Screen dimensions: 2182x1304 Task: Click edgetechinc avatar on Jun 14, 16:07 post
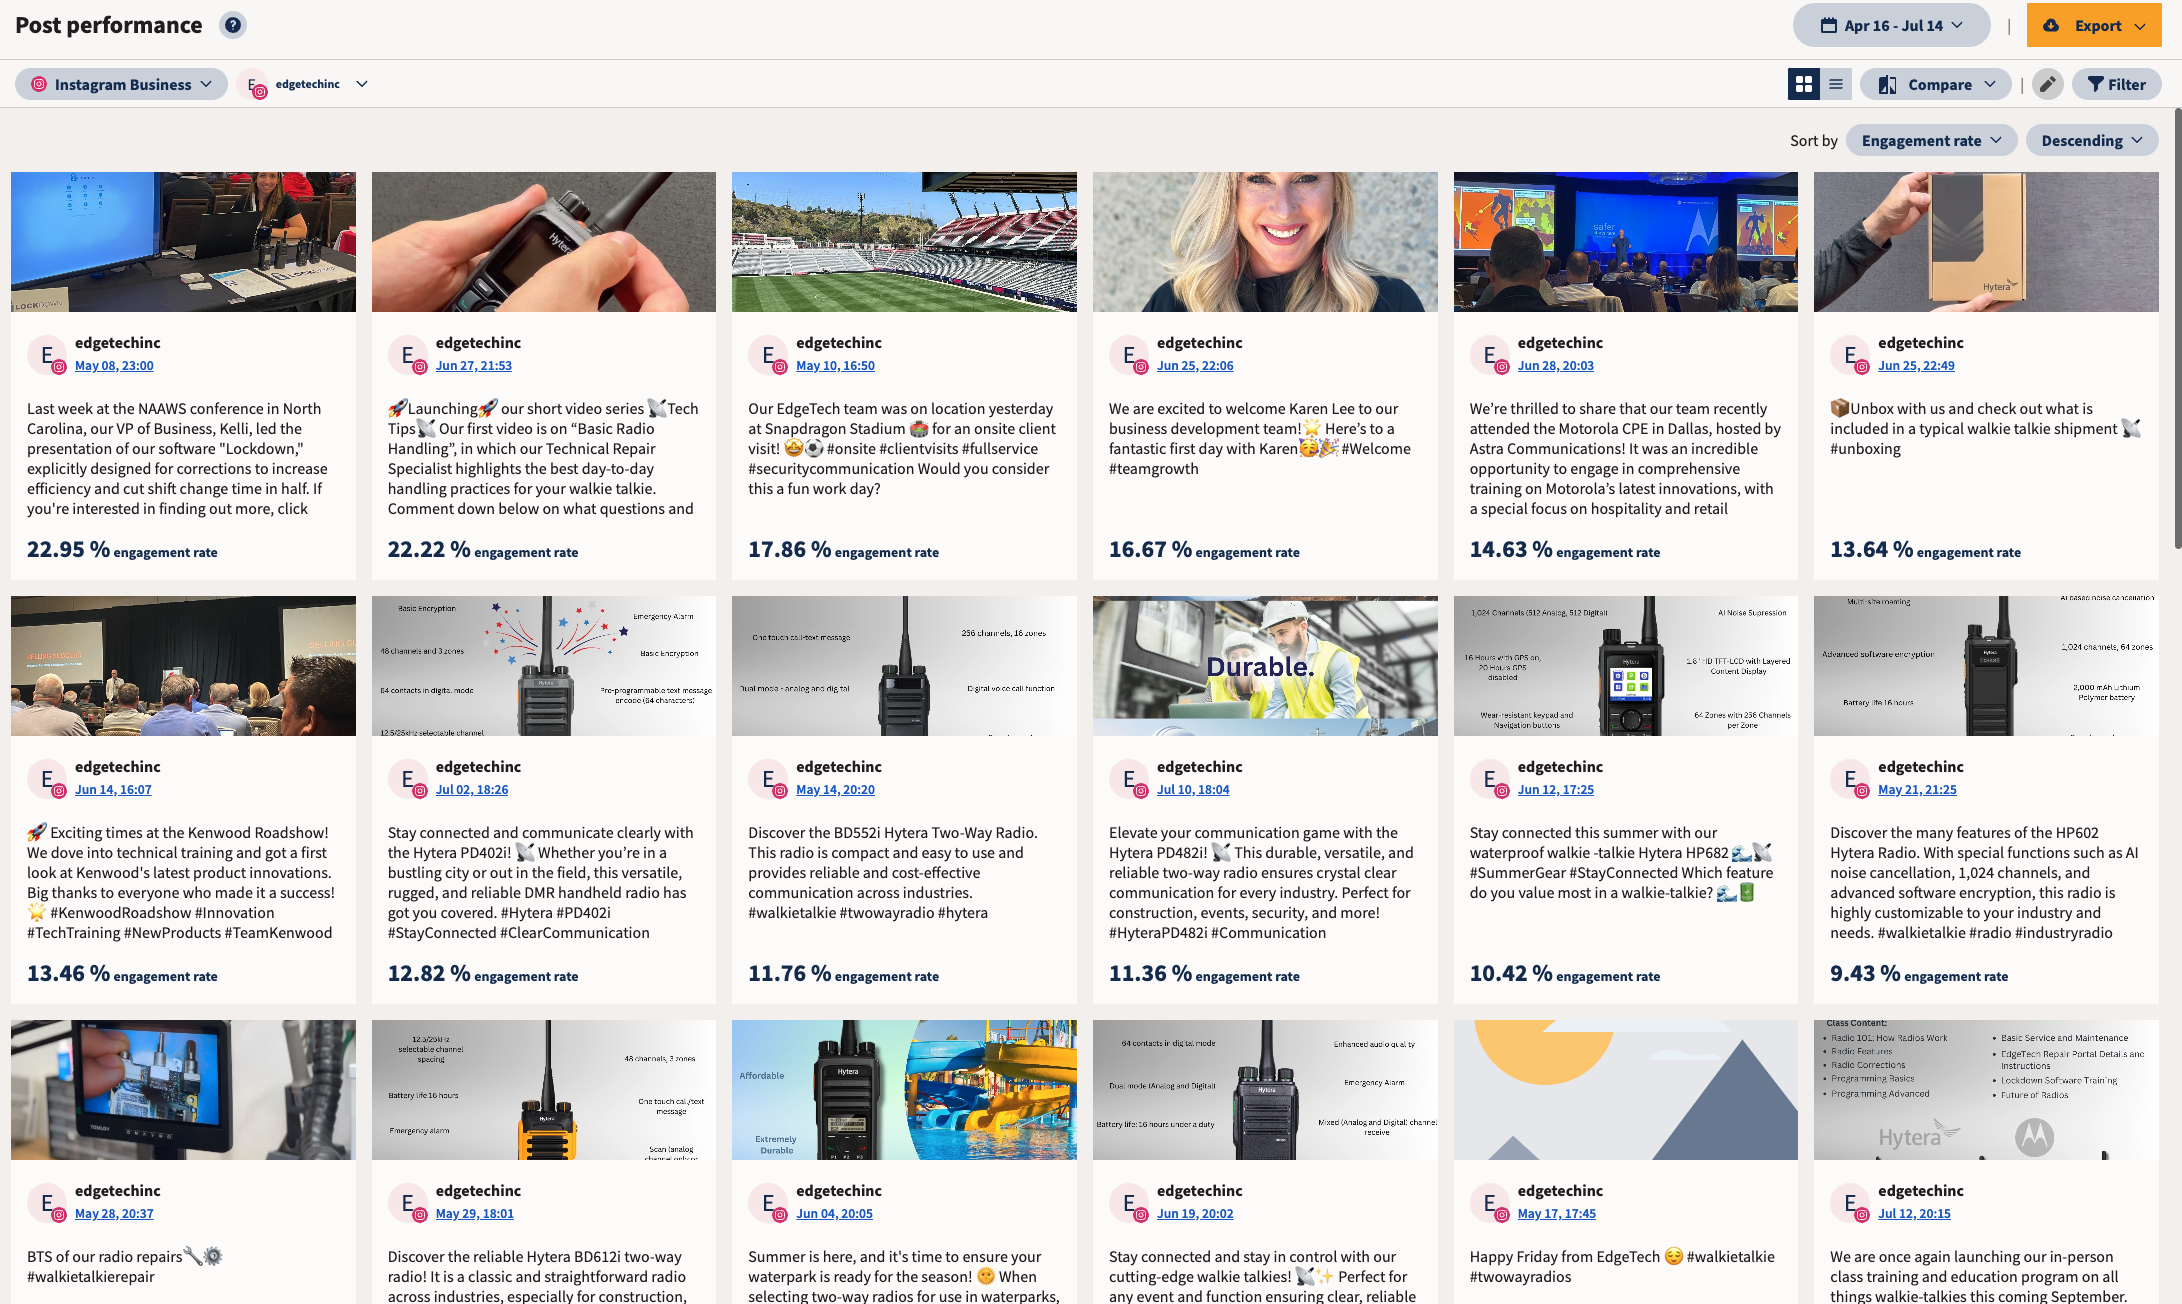point(47,778)
